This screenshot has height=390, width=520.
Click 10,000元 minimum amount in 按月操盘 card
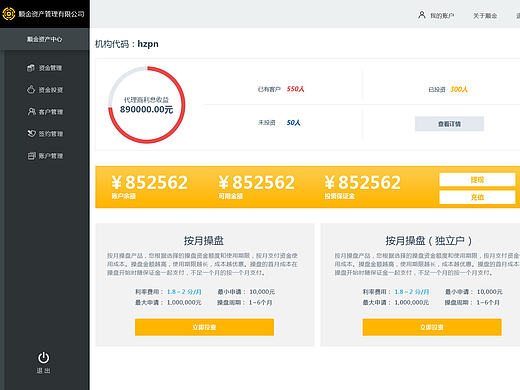(262, 292)
